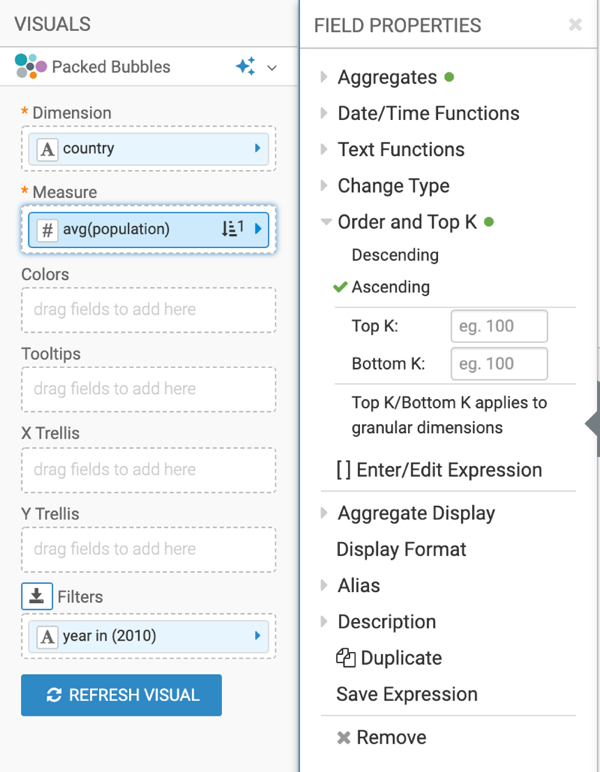Open the Display Format option
This screenshot has width=600, height=772.
(401, 549)
